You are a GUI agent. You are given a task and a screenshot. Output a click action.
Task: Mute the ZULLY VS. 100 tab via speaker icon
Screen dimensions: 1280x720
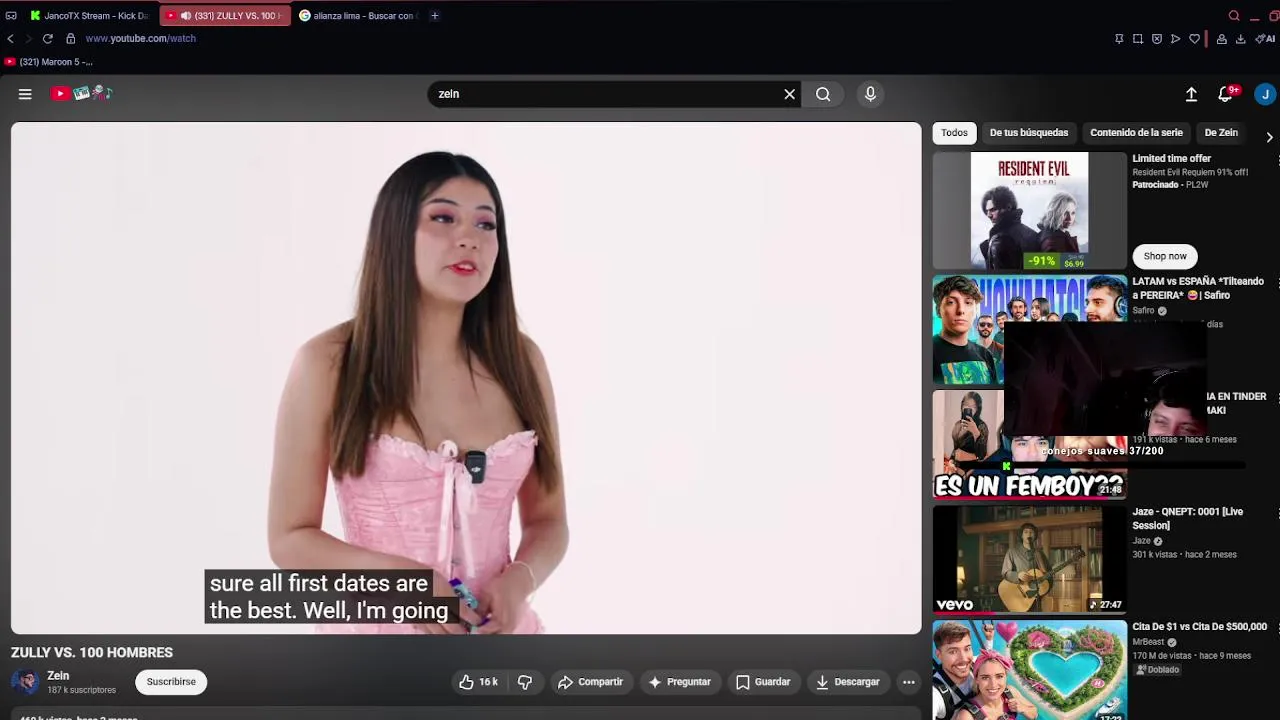186,16
